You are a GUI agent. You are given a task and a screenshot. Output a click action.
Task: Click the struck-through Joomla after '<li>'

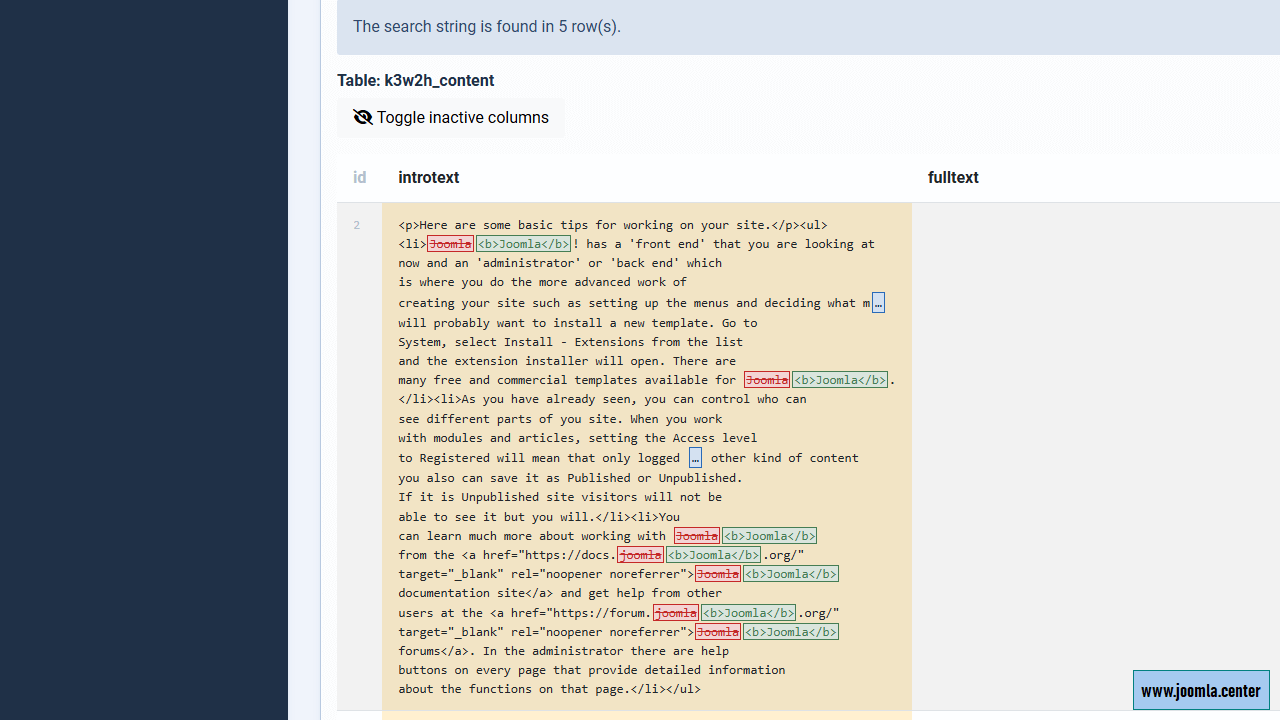coord(450,244)
